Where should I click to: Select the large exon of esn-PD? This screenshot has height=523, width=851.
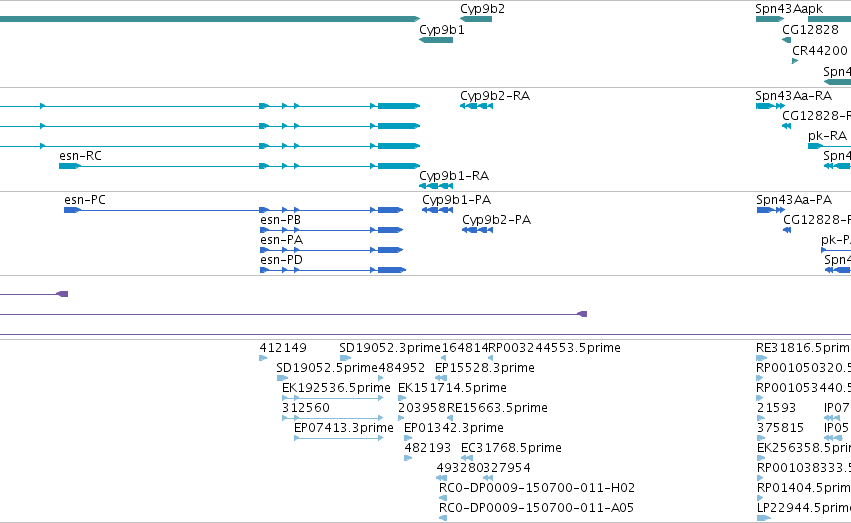(392, 270)
